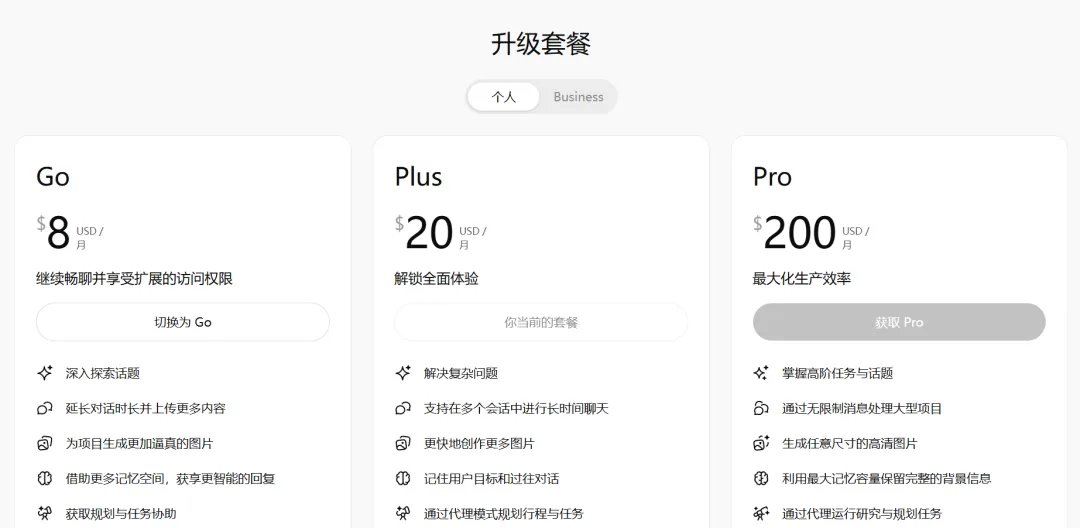Click the text 最大化生产效率
Screen dimensions: 1080x528
coord(802,279)
